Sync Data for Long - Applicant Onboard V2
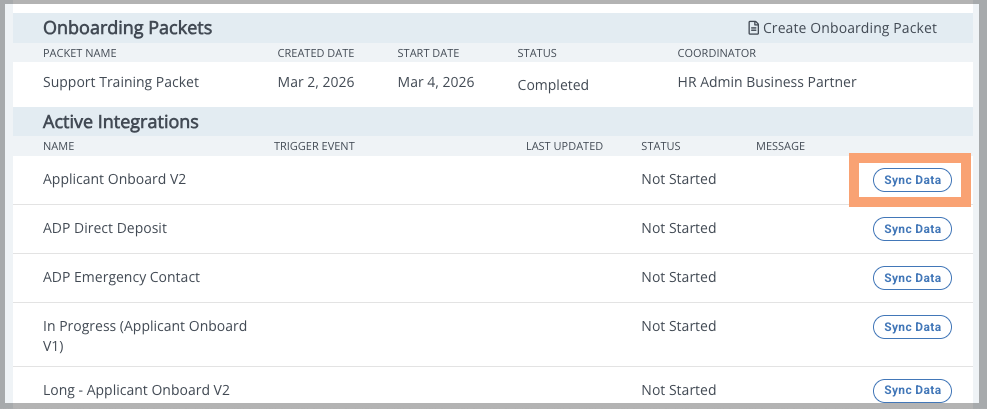987x409 pixels. click(912, 390)
